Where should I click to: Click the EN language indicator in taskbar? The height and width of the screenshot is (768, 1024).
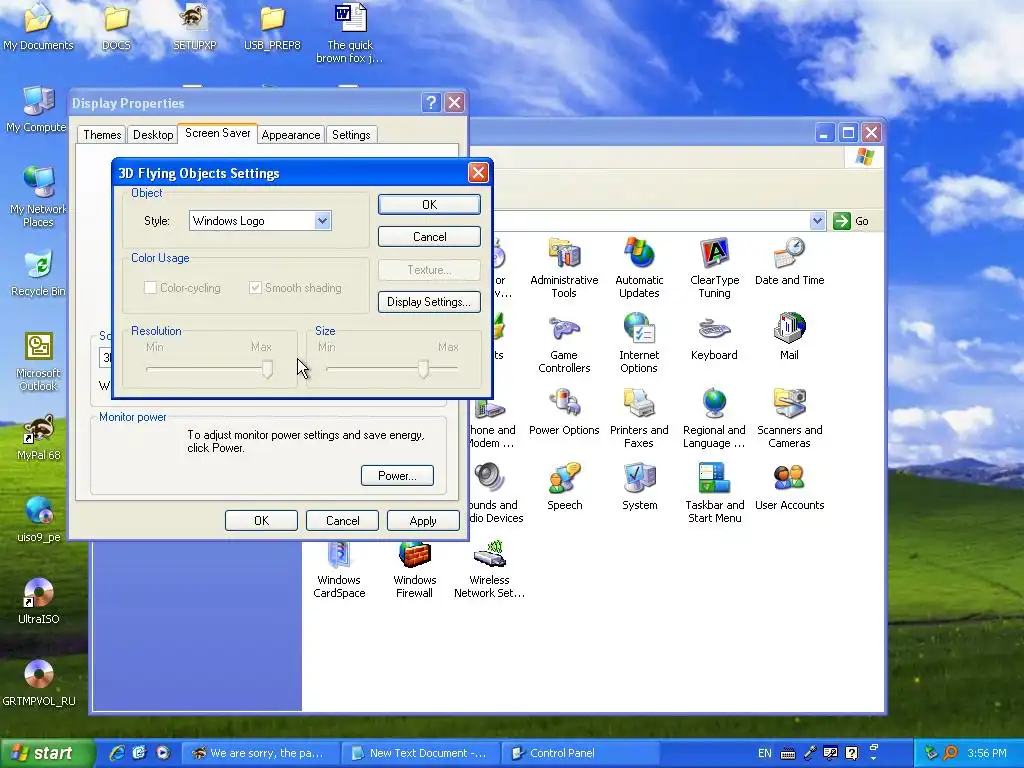point(764,753)
